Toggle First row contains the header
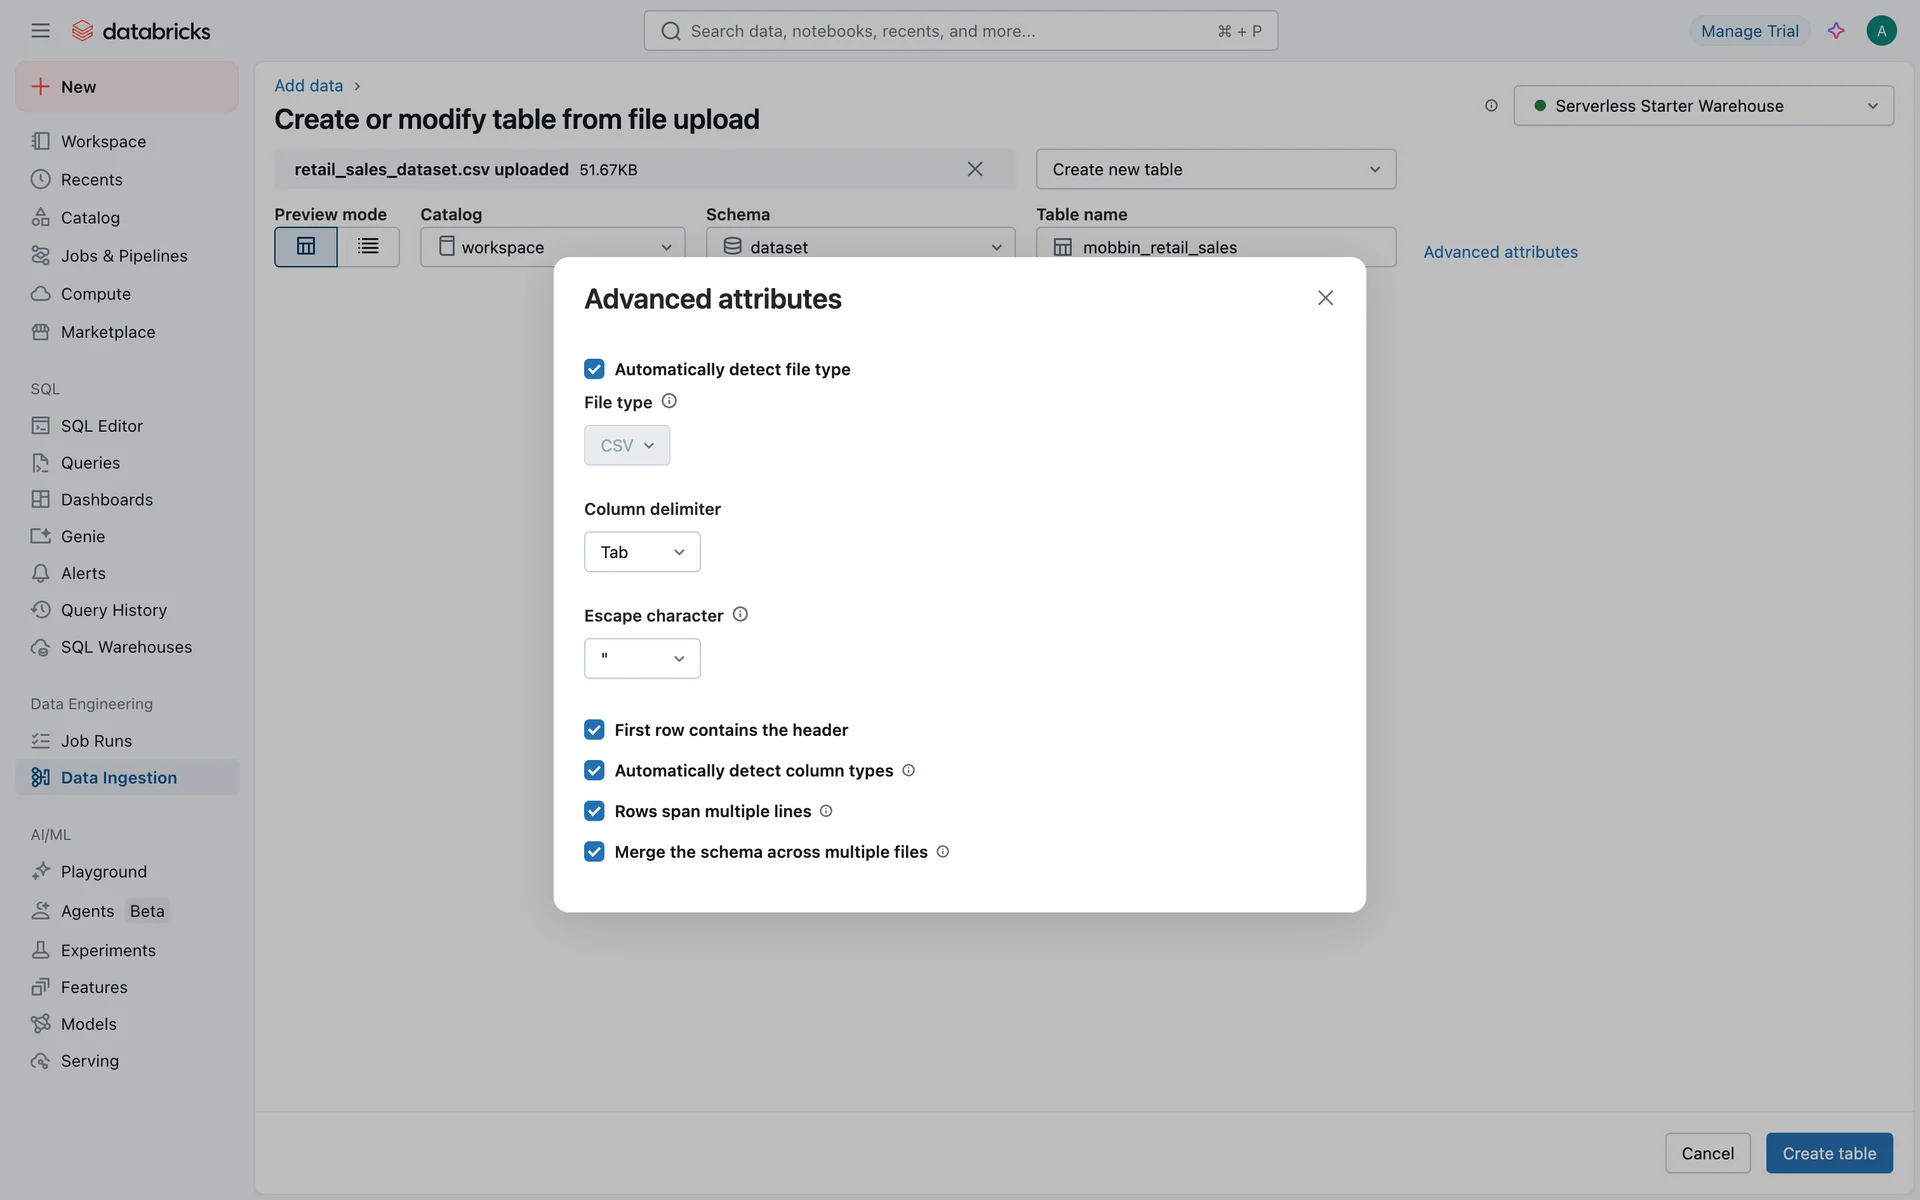 point(594,730)
